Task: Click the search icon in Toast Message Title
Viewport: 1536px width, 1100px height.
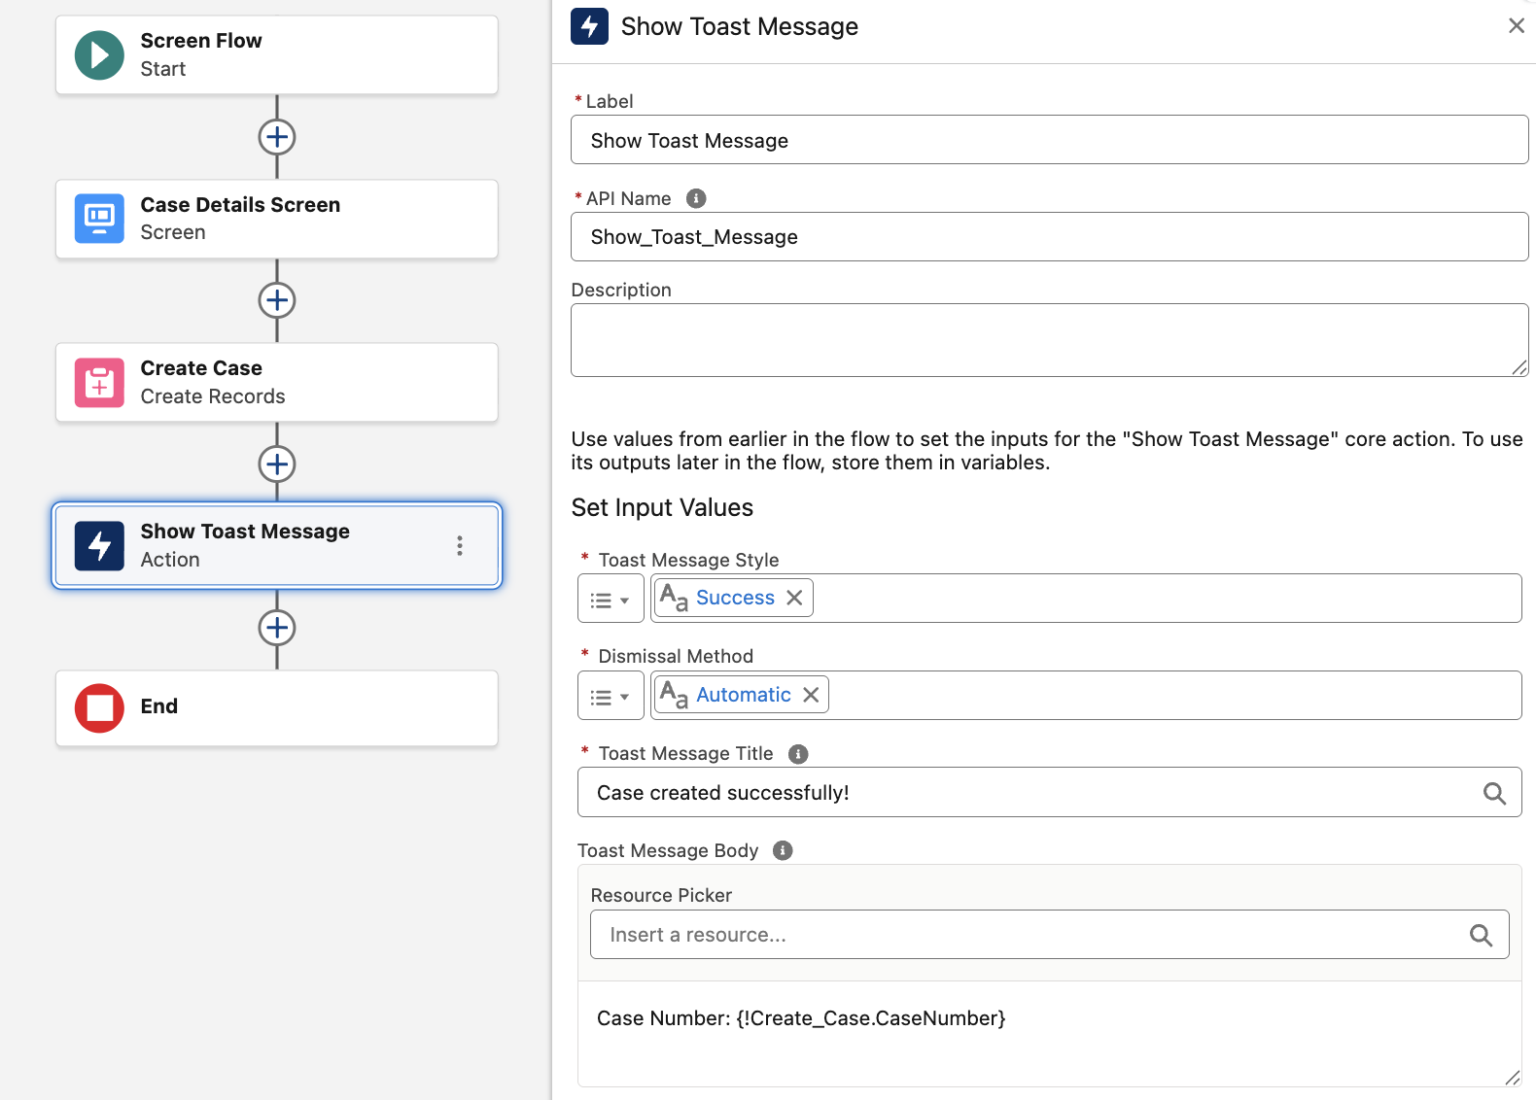Action: click(x=1494, y=793)
